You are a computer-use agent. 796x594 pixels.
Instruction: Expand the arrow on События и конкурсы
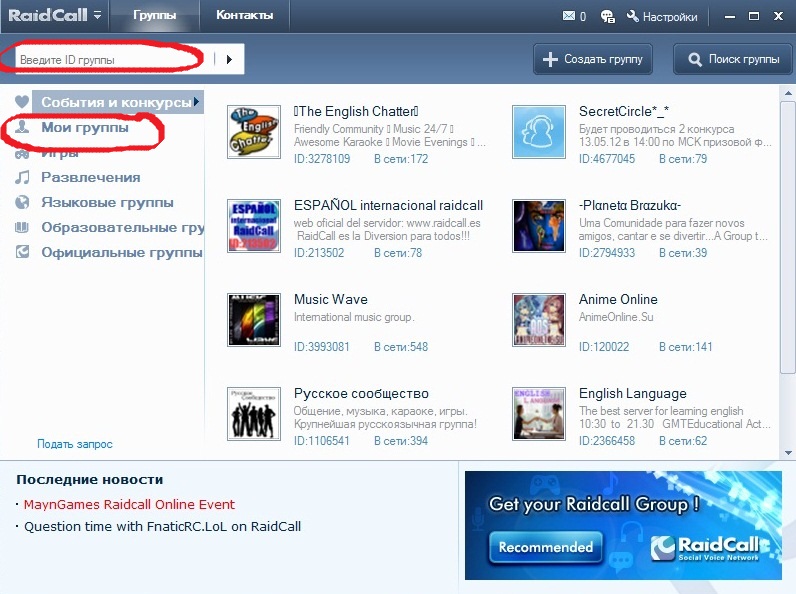pyautogui.click(x=196, y=102)
